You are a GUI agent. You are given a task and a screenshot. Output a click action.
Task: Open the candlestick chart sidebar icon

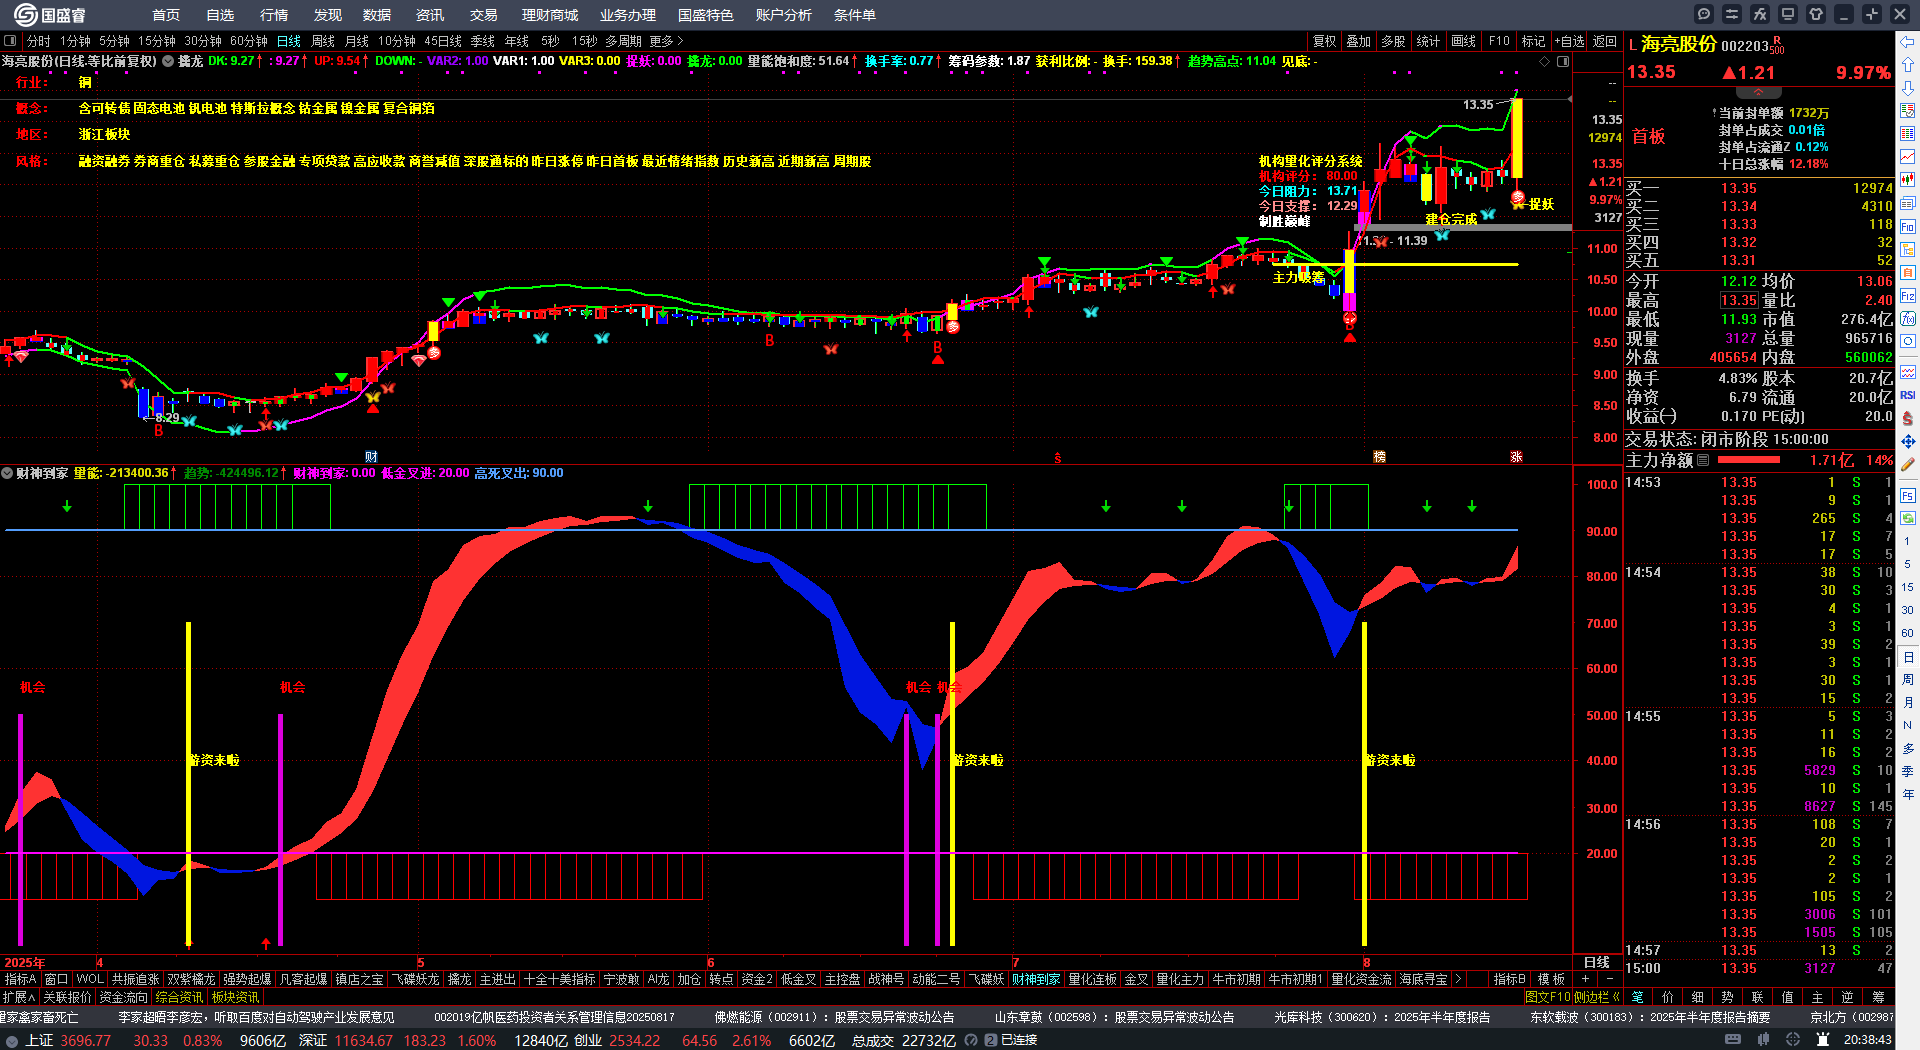[1908, 180]
